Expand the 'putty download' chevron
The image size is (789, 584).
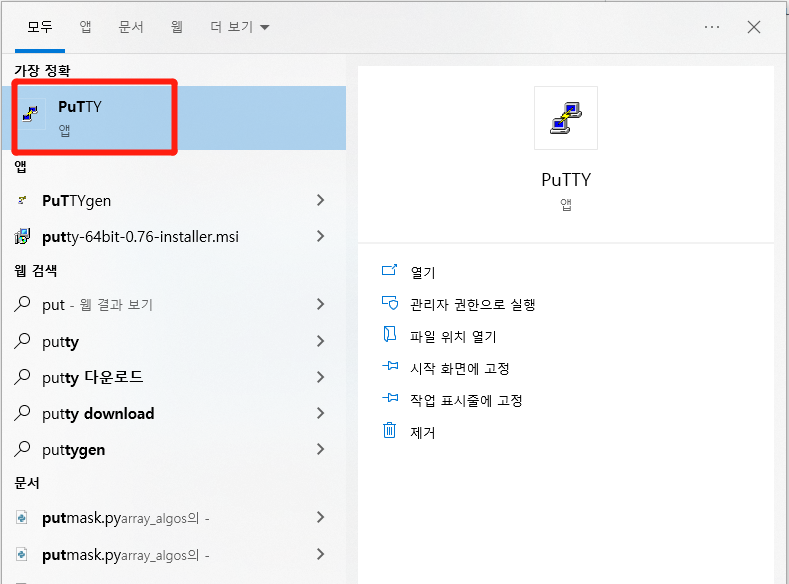click(x=321, y=413)
